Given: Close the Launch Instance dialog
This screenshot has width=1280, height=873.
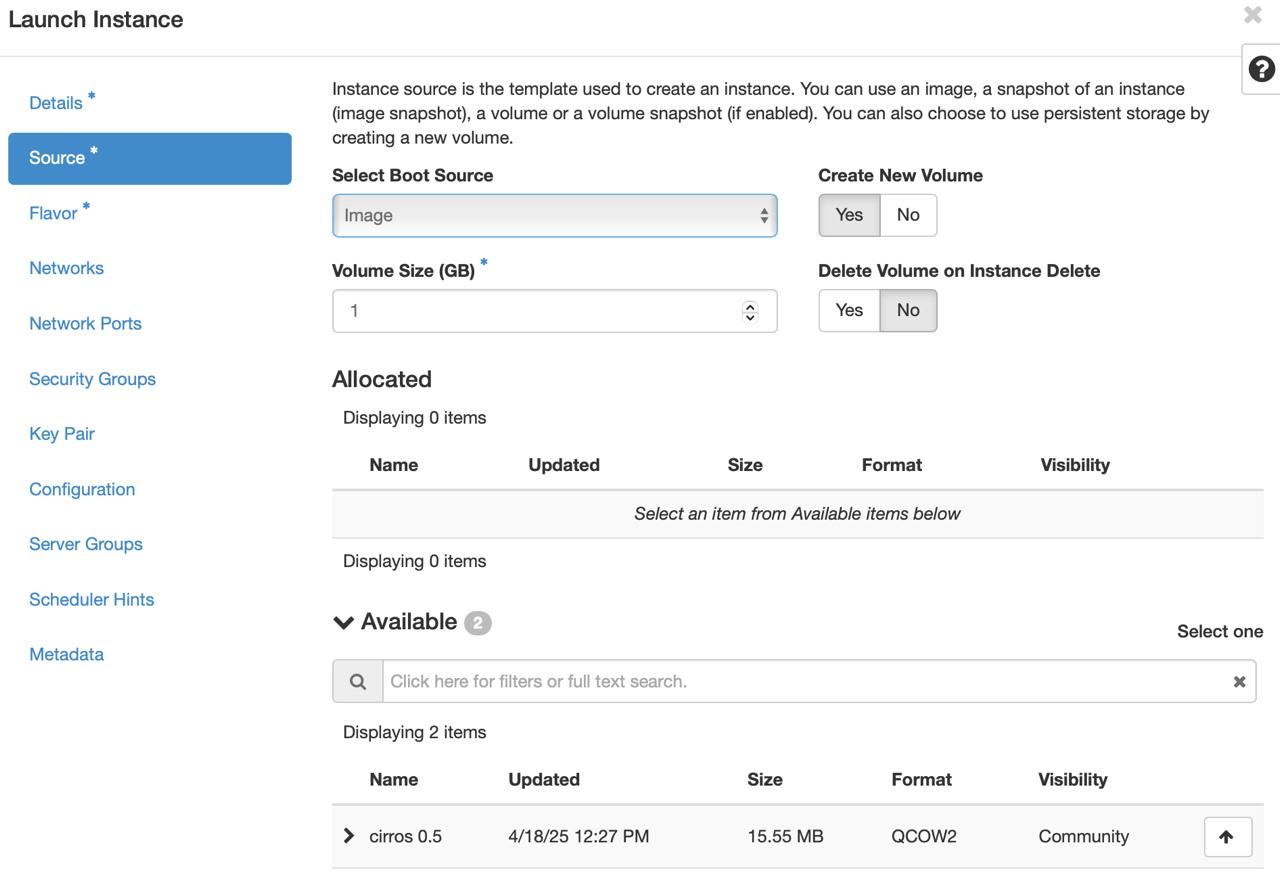Looking at the screenshot, I should tap(1252, 15).
